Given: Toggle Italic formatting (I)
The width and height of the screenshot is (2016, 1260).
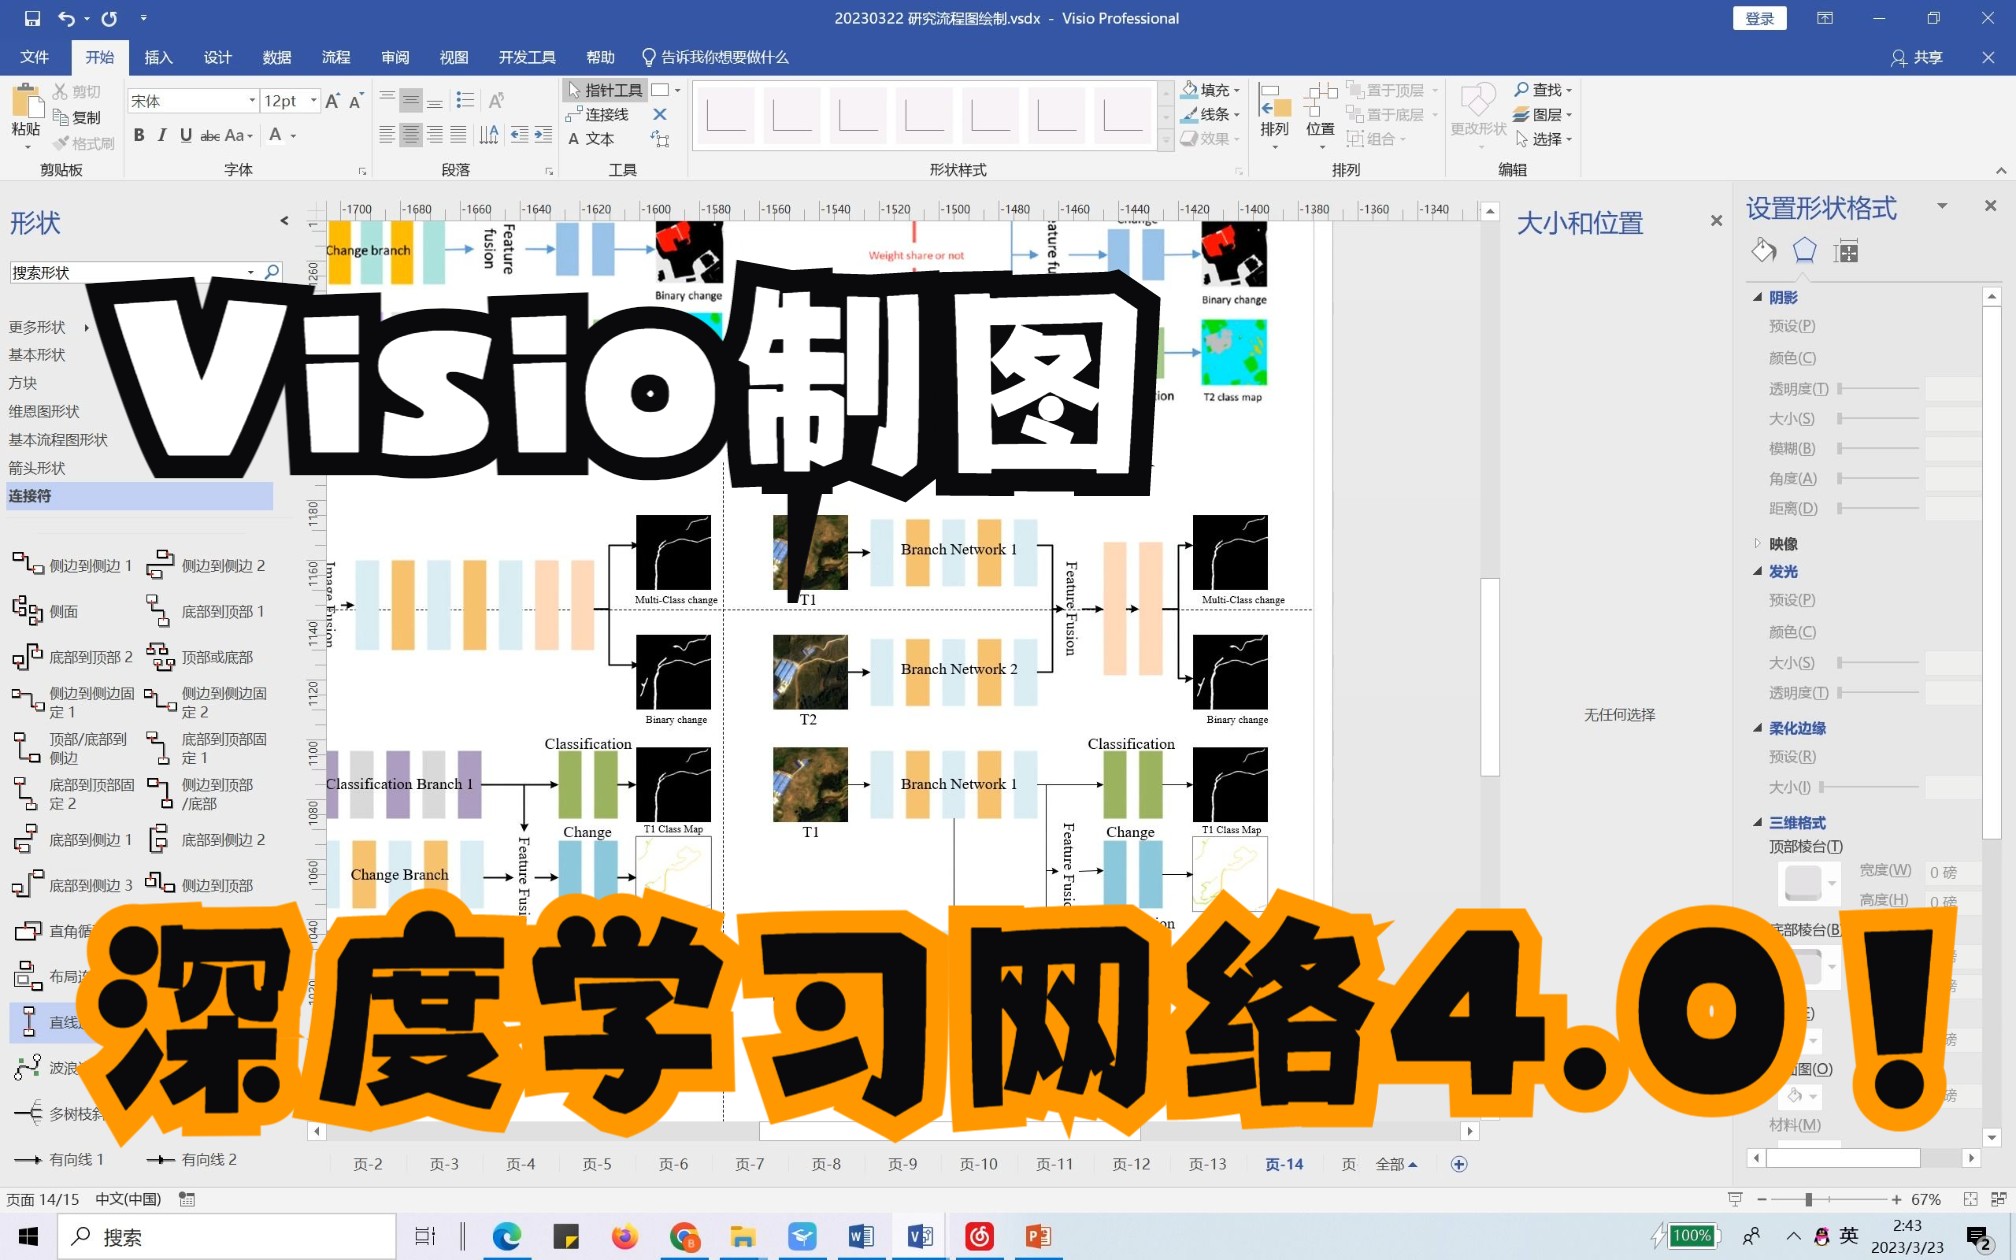Looking at the screenshot, I should (x=162, y=135).
